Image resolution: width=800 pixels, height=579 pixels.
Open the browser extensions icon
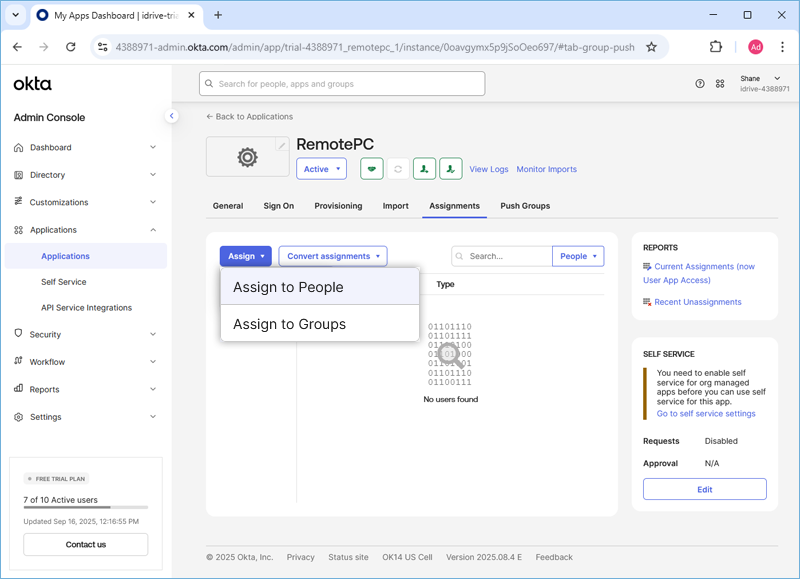(x=716, y=47)
